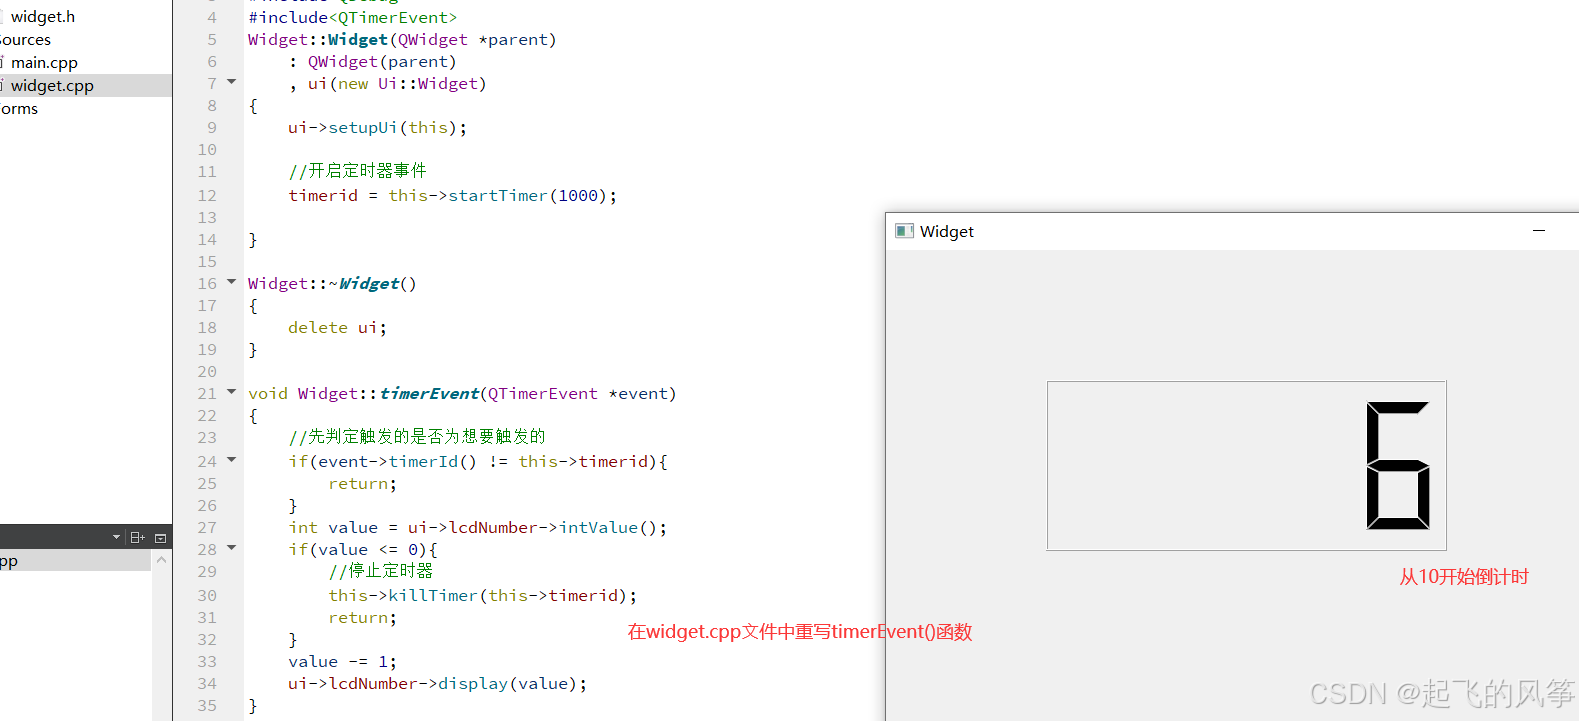The image size is (1579, 721).
Task: Click comment '//先判定触发的是否为想要触发的' on line 23
Action: [x=417, y=437]
